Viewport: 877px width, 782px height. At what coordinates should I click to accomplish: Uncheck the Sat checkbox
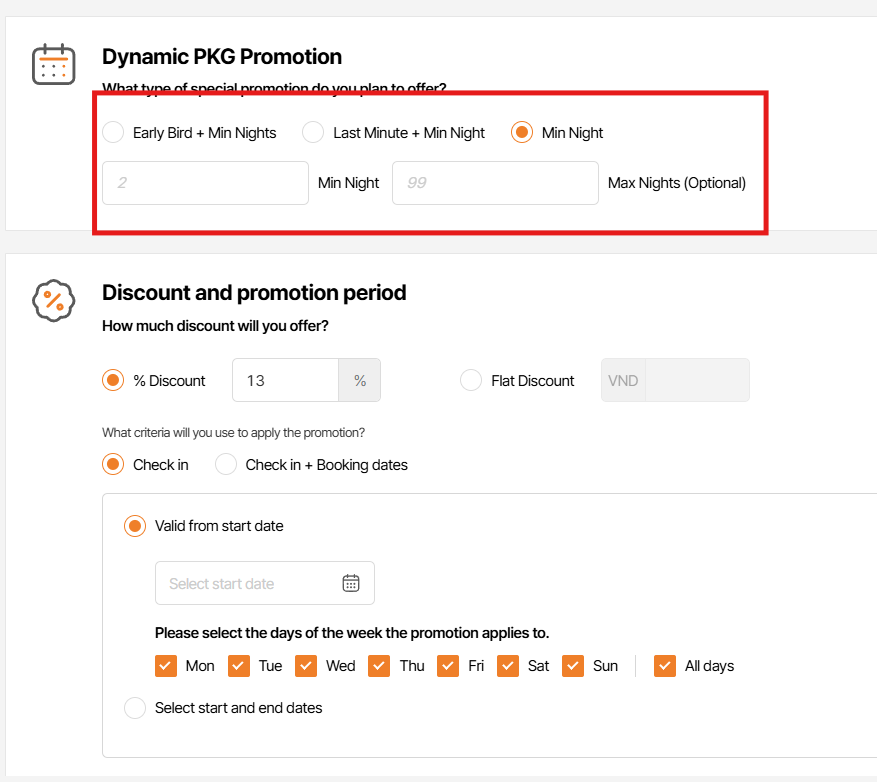click(508, 666)
